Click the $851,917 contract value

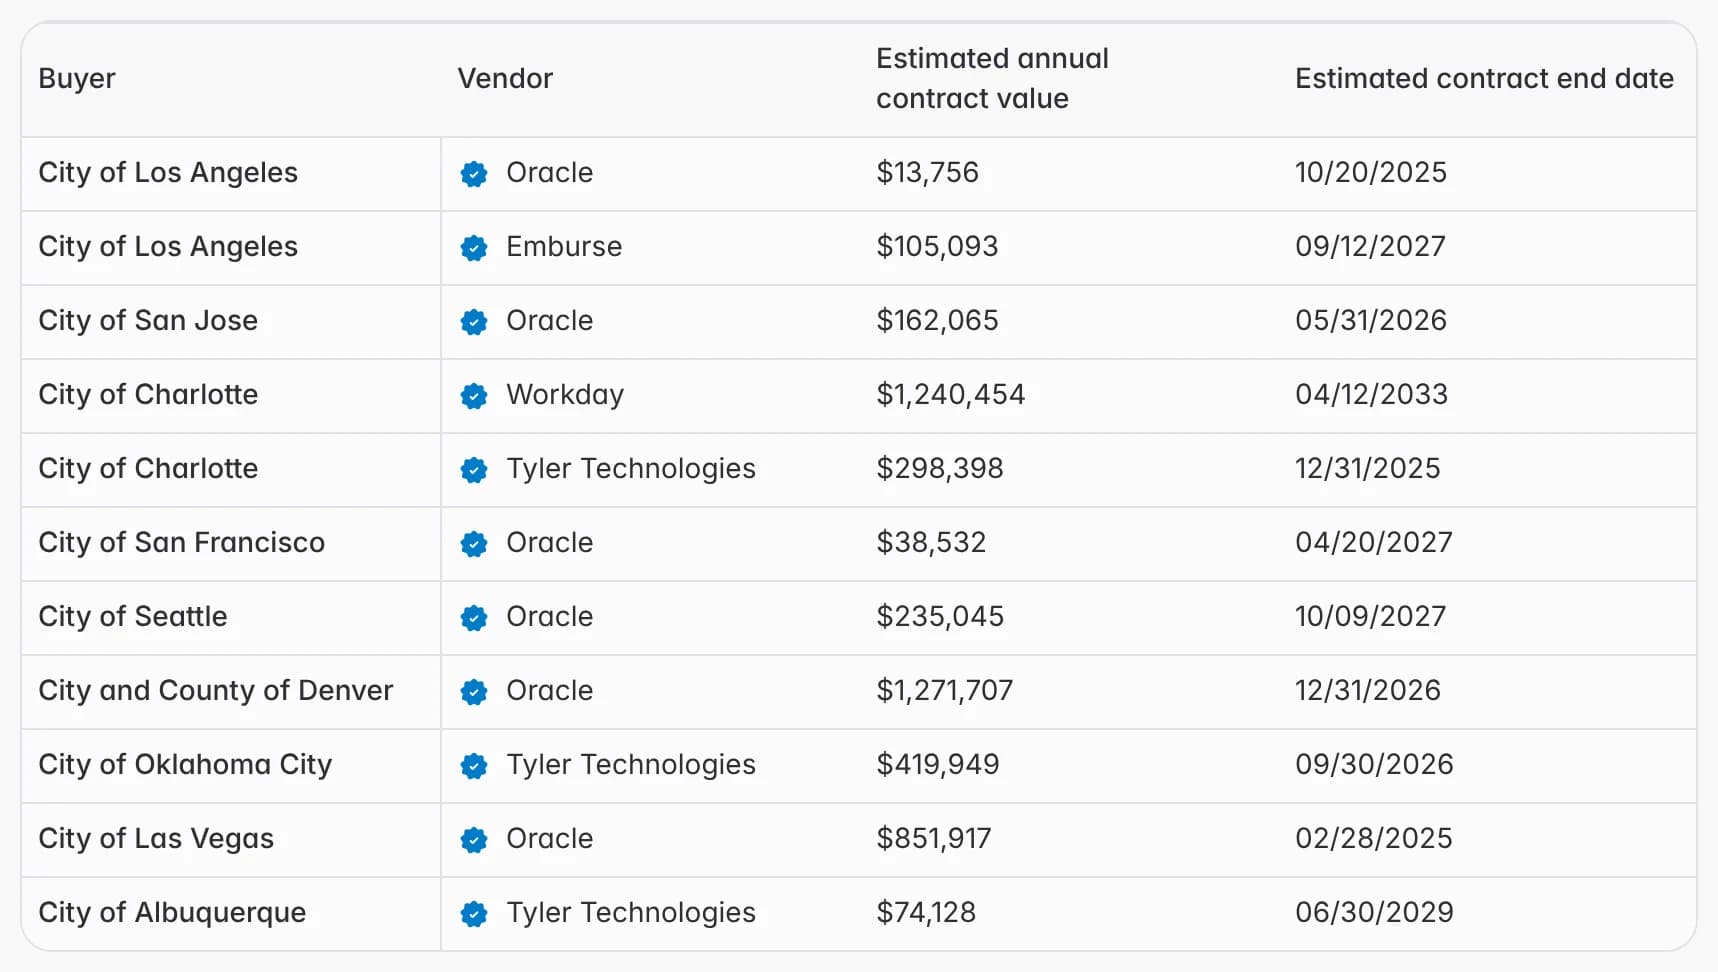[x=933, y=838]
